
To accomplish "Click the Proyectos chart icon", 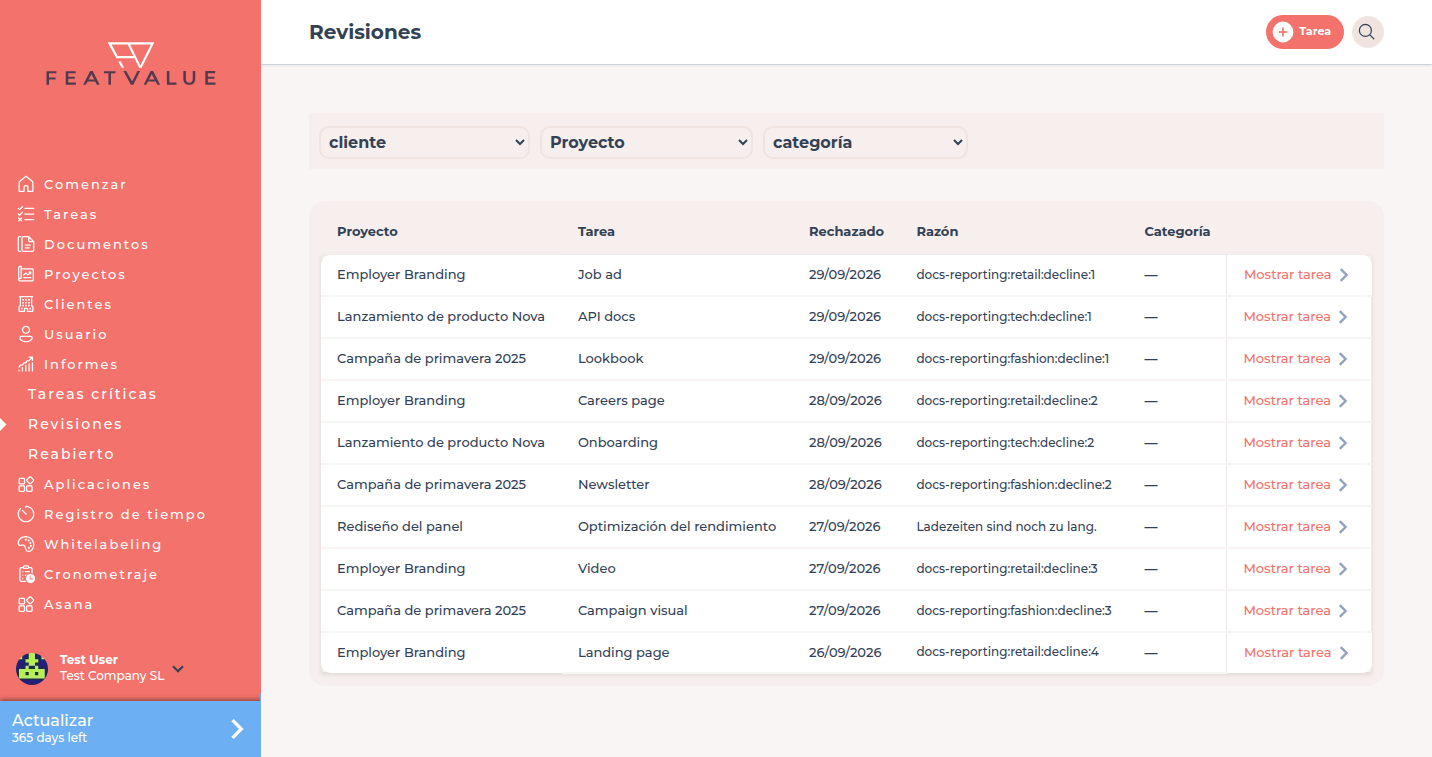I will [26, 274].
